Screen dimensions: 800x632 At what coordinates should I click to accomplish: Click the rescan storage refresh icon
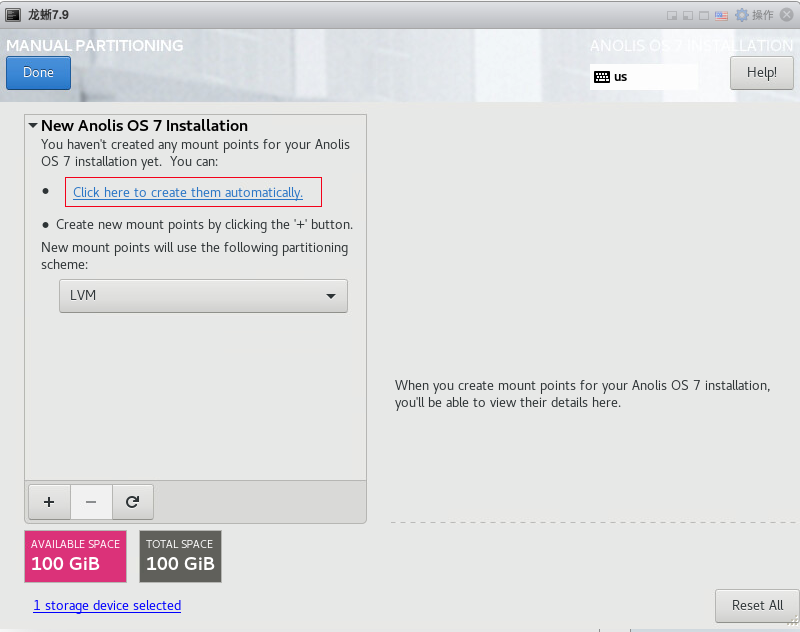pos(132,501)
